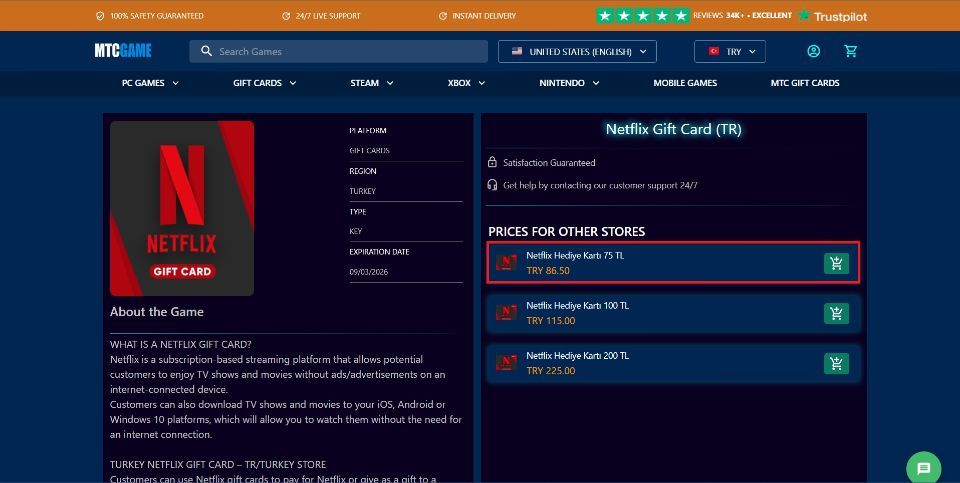960x483 pixels.
Task: Open the shopping cart icon
Action: coord(850,51)
